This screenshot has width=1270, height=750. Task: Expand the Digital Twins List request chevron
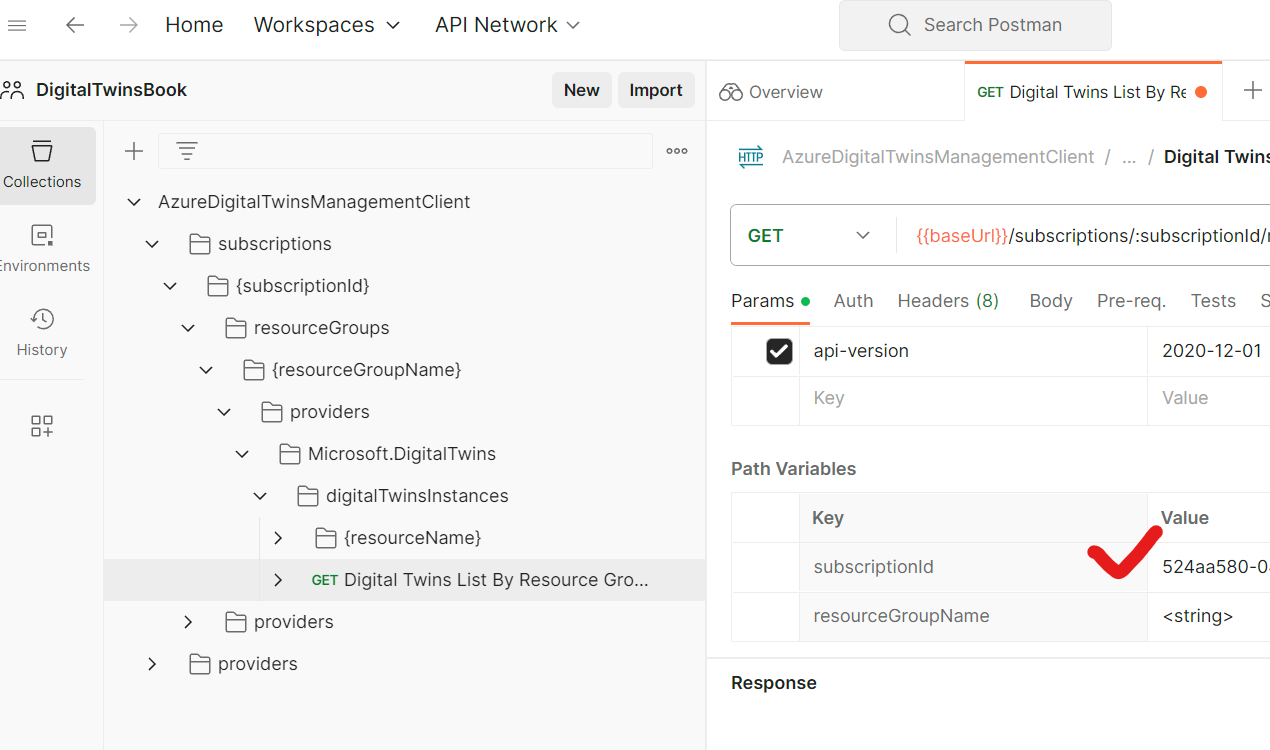(x=278, y=580)
